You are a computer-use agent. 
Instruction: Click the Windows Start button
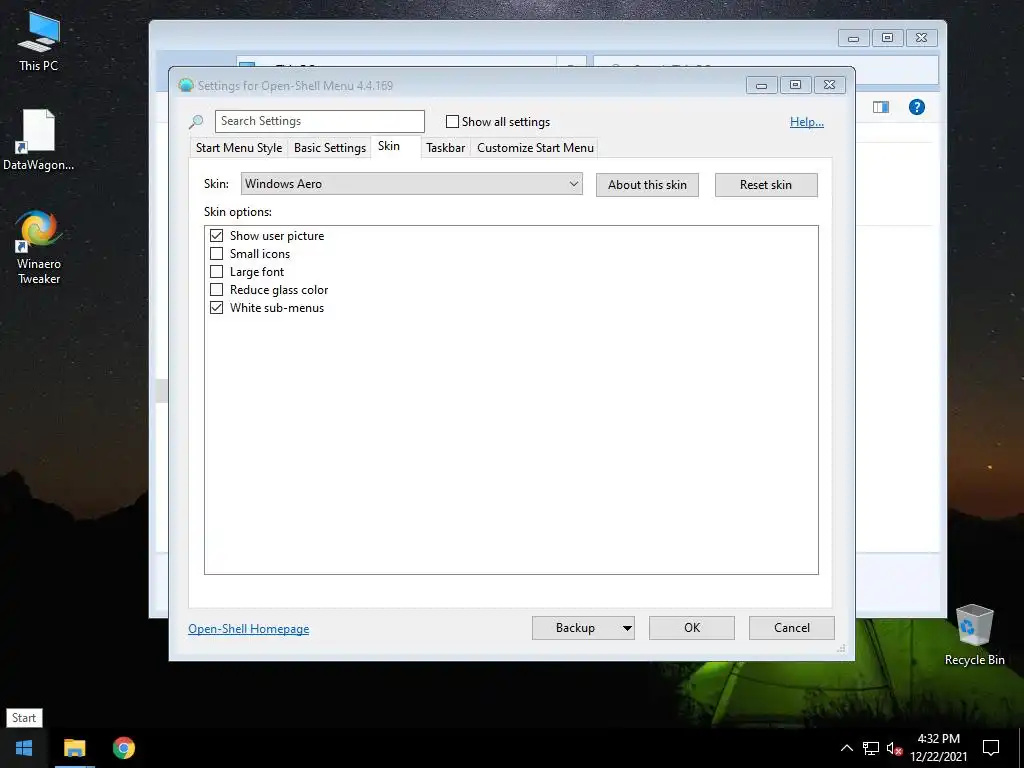click(x=24, y=748)
